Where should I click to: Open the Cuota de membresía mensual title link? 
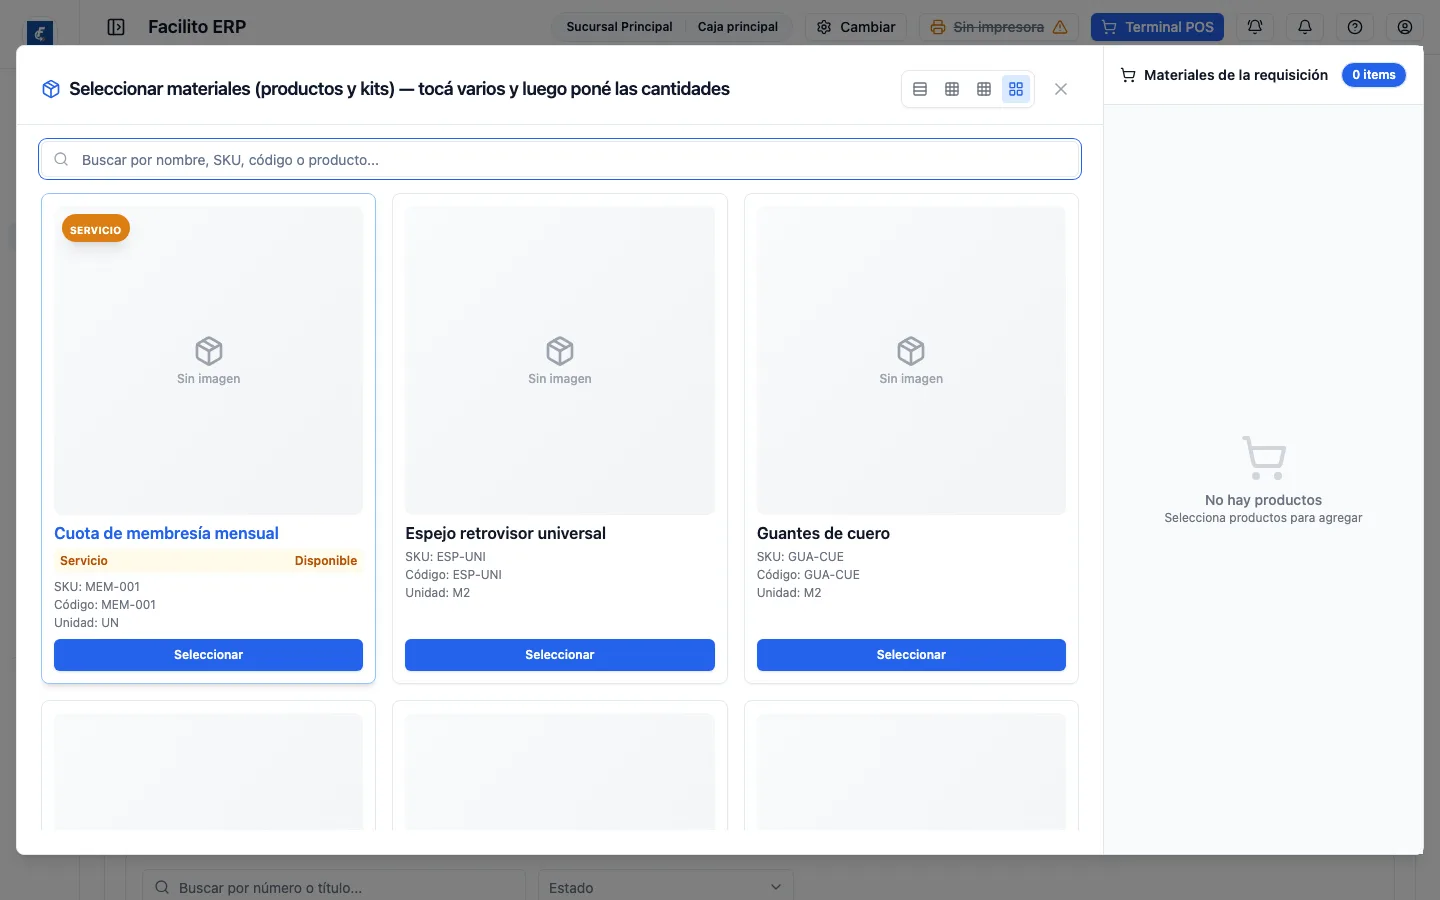[x=166, y=534]
